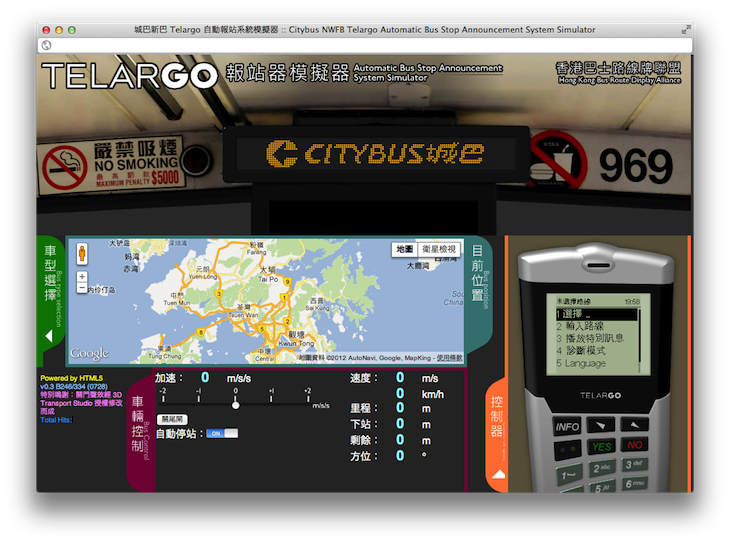This screenshot has height=543, width=730.
Task: Open the 使用條款 terms link on map
Action: (x=449, y=358)
